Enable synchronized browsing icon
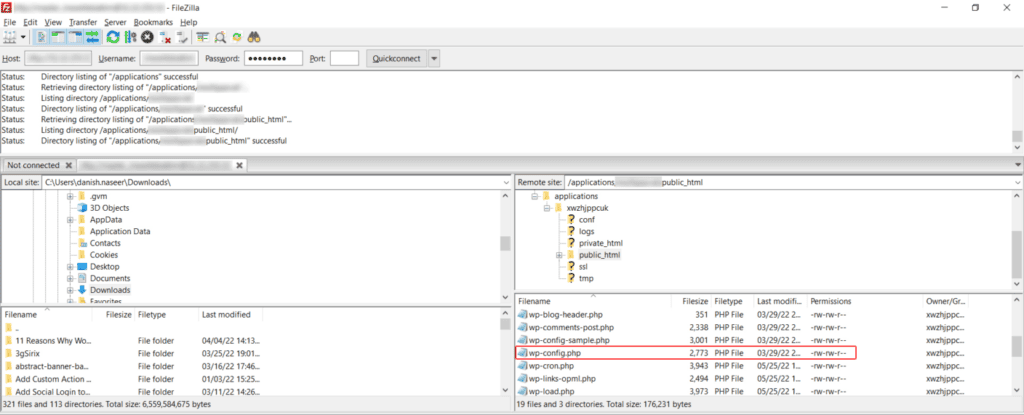The width and height of the screenshot is (1024, 415). pos(237,37)
